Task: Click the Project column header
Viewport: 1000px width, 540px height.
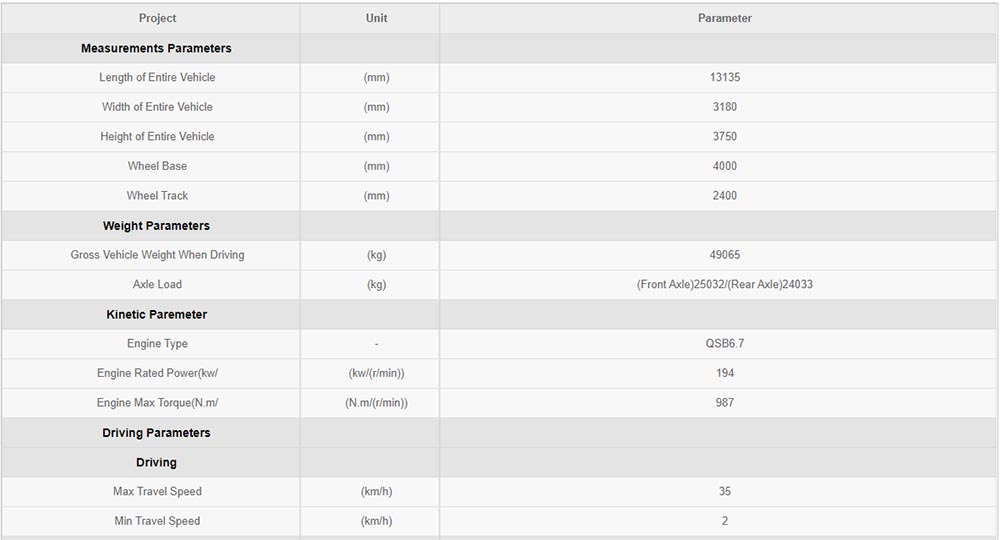Action: [157, 18]
